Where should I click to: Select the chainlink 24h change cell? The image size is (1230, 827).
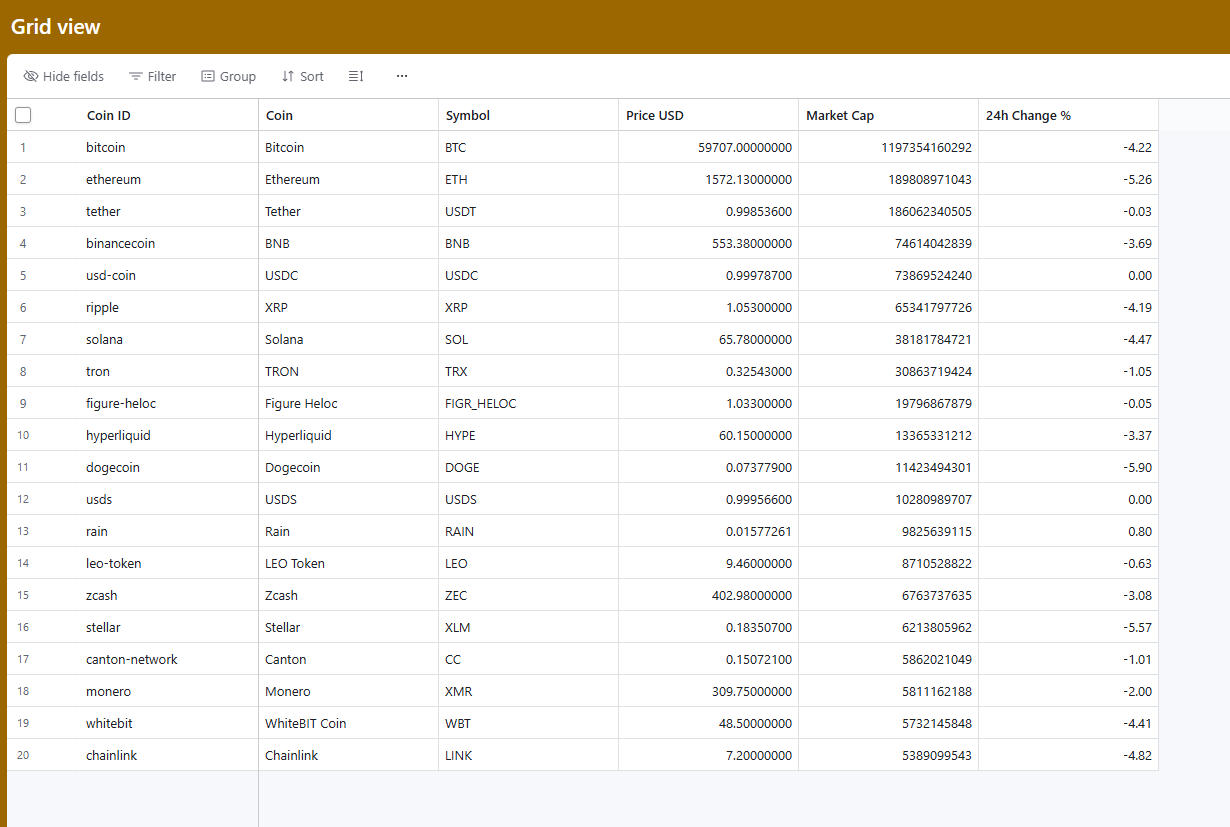pyautogui.click(x=1068, y=755)
